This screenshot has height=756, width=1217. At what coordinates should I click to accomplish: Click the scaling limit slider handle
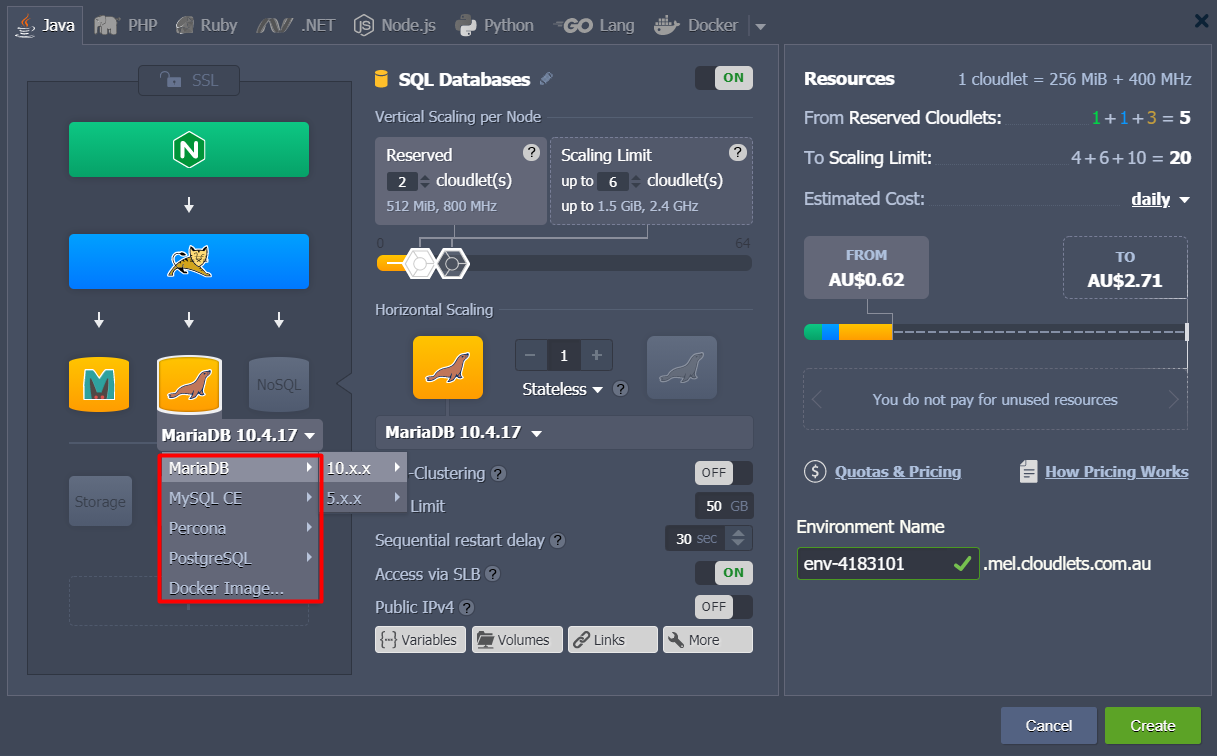(453, 263)
